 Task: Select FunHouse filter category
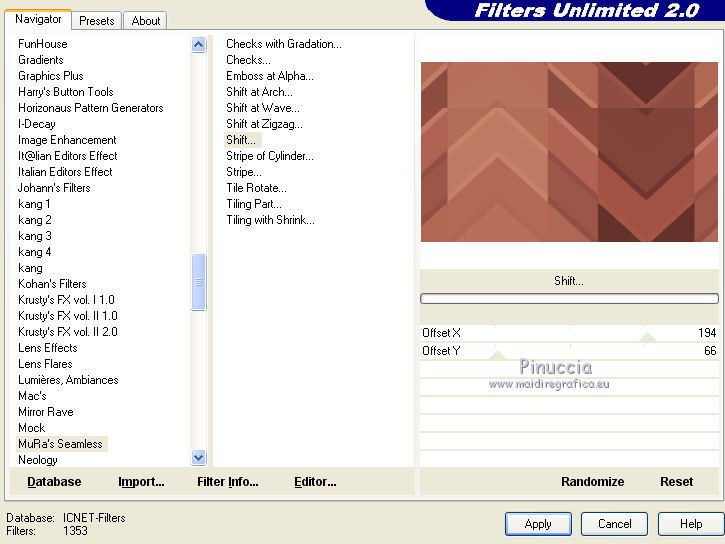(43, 44)
